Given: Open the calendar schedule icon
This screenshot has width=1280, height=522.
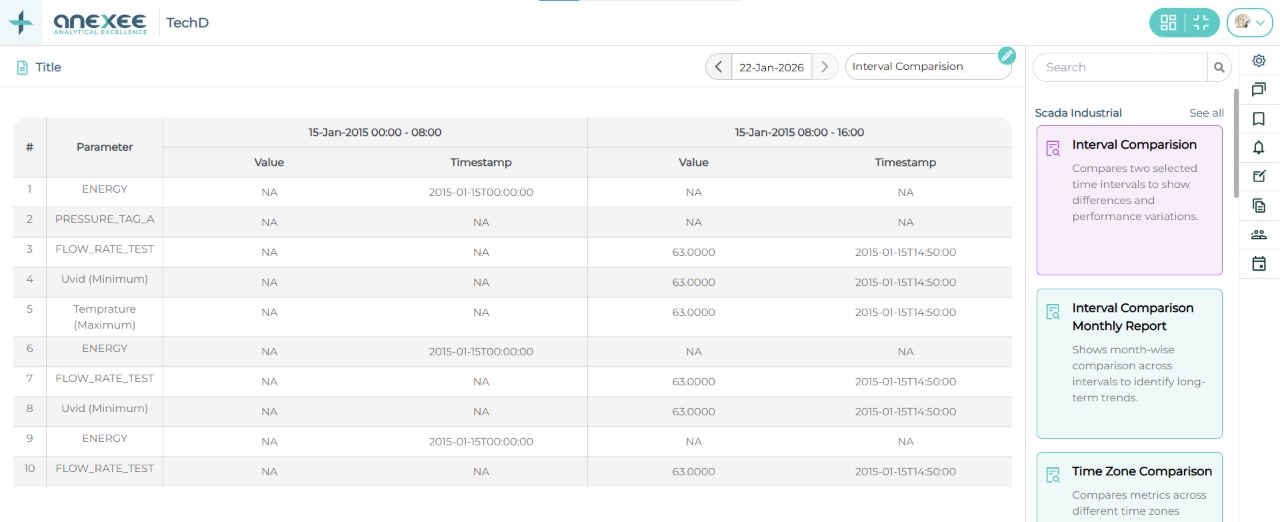Looking at the screenshot, I should (1259, 264).
